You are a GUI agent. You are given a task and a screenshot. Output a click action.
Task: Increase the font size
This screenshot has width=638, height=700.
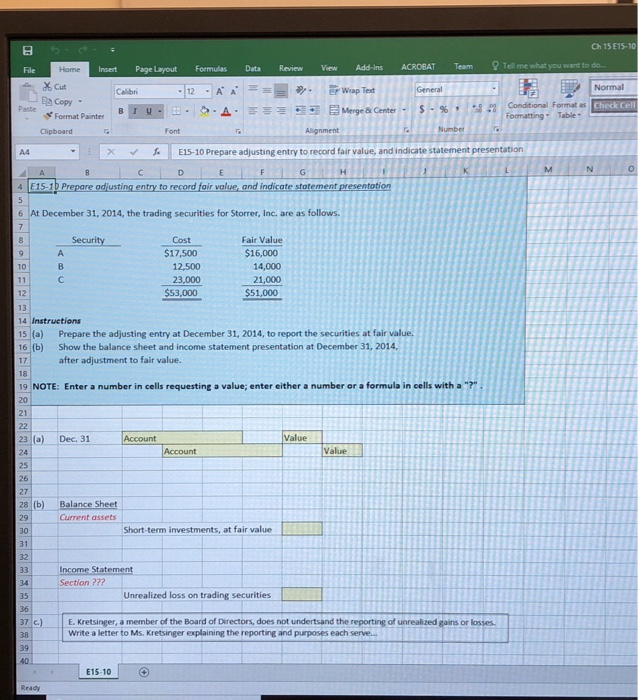point(220,92)
